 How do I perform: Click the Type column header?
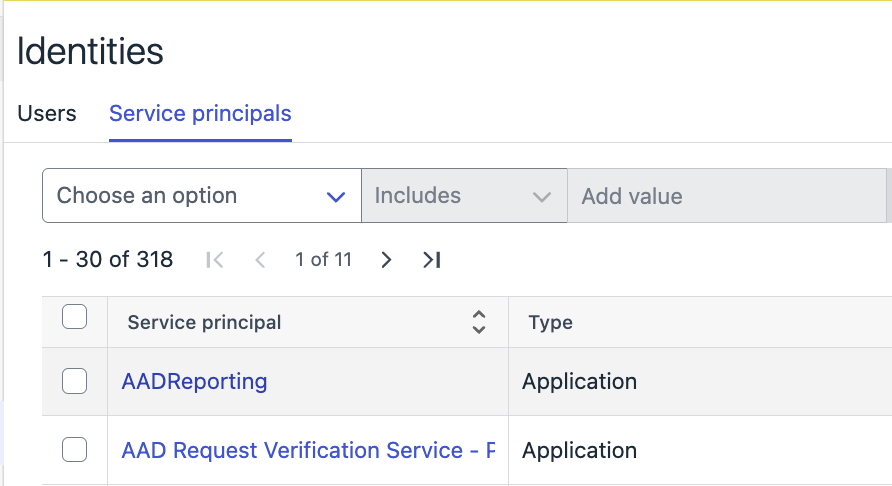click(x=550, y=322)
